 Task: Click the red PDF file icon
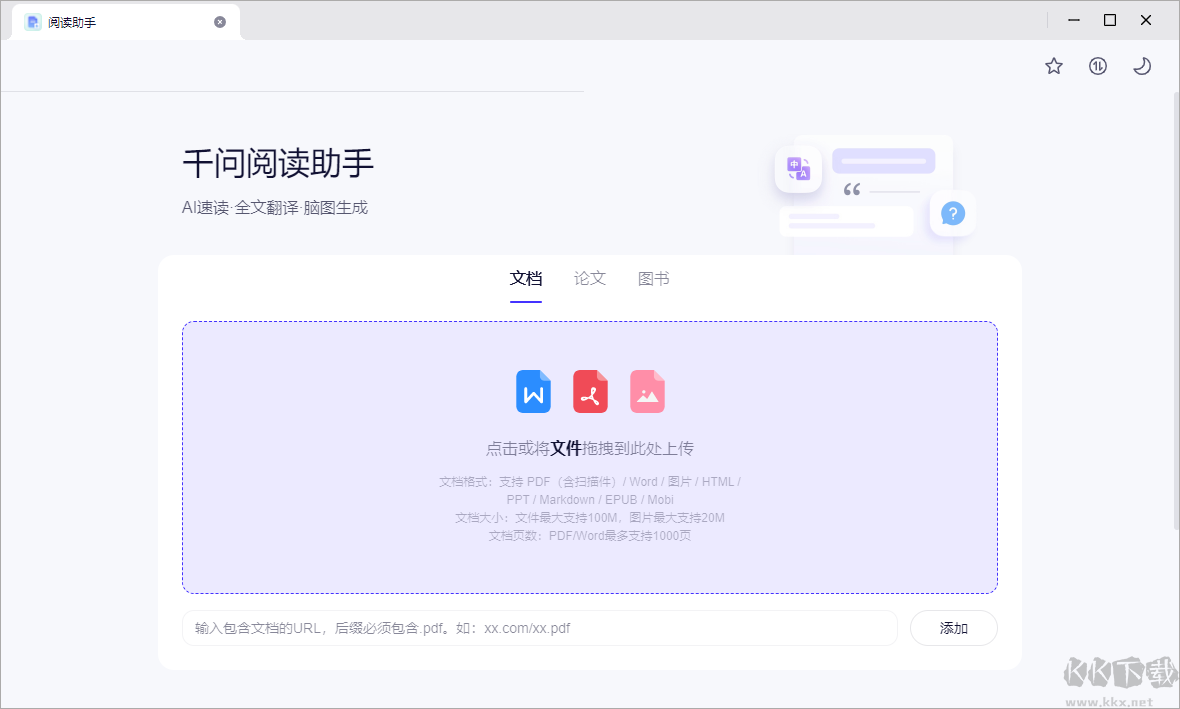tap(590, 391)
